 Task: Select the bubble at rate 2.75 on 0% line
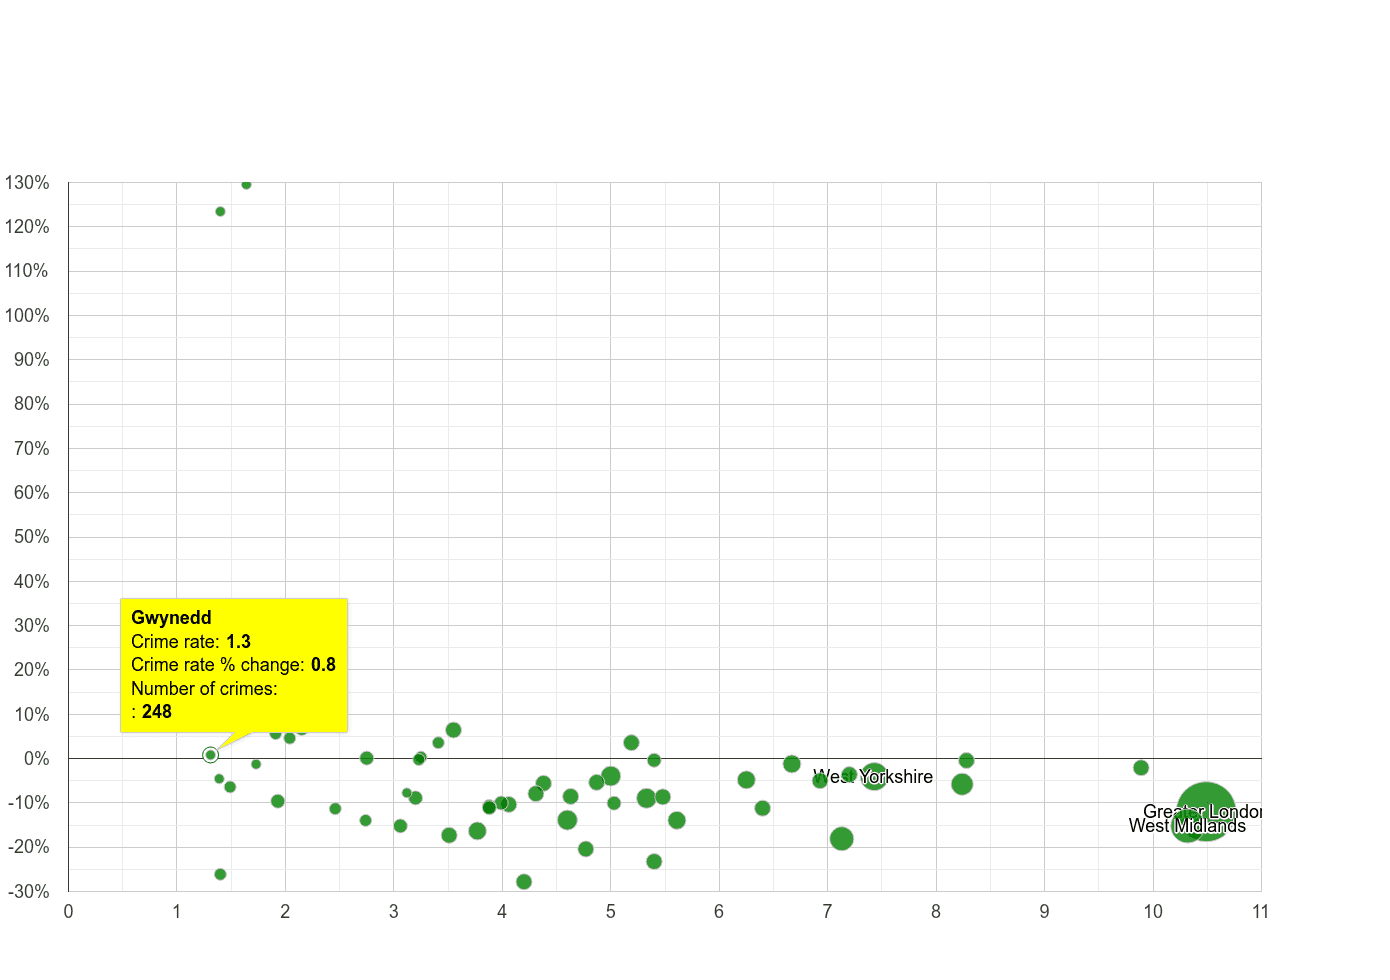366,758
